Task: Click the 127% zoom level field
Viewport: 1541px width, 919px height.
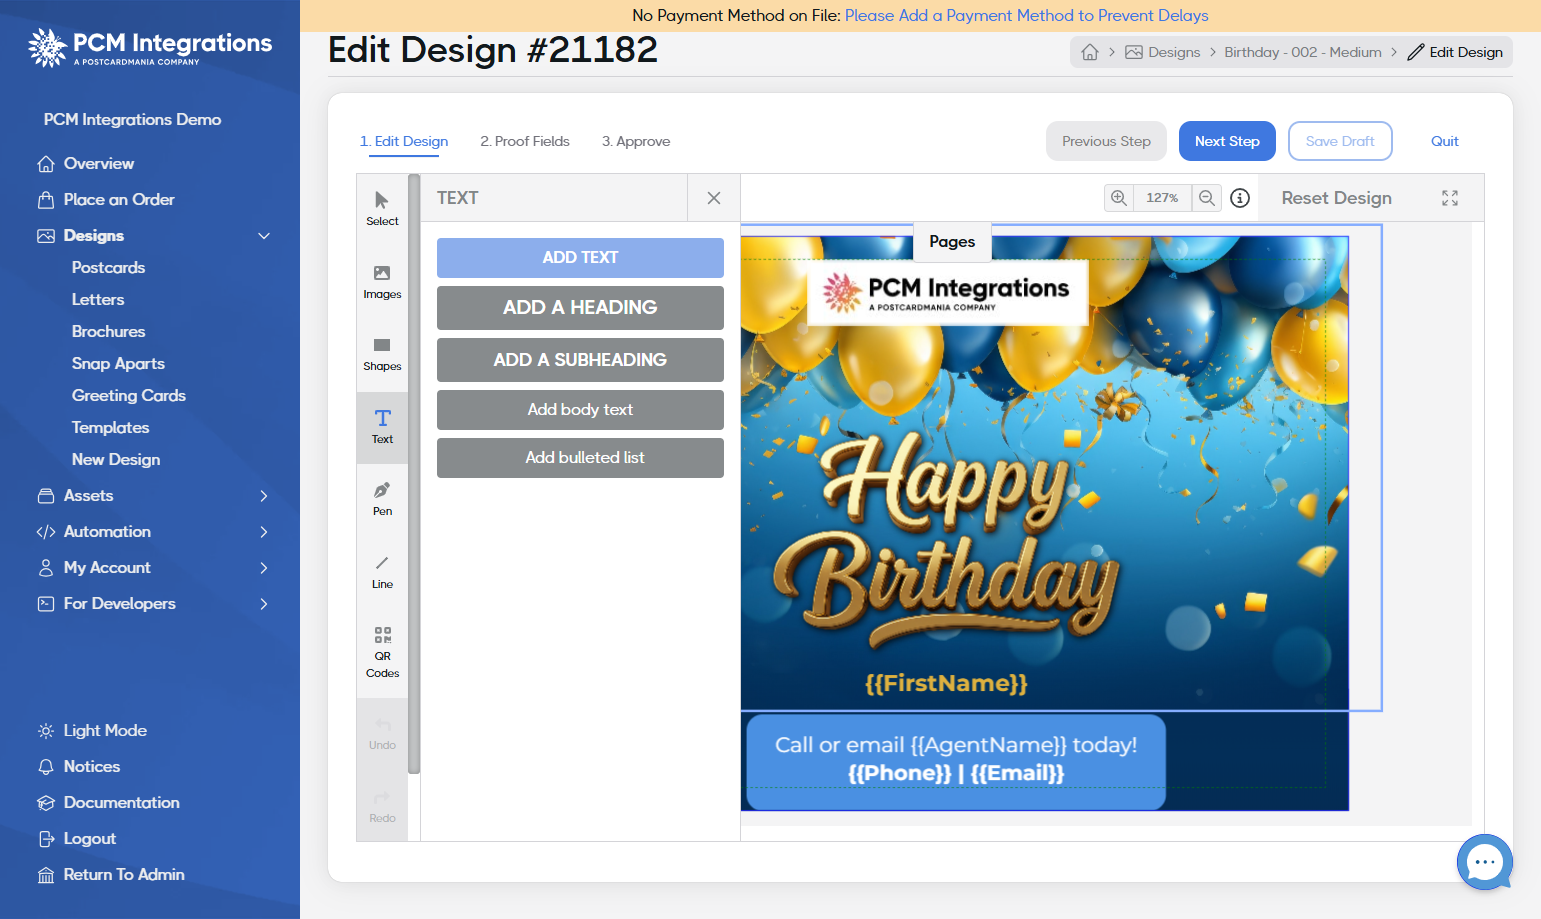Action: [x=1162, y=198]
